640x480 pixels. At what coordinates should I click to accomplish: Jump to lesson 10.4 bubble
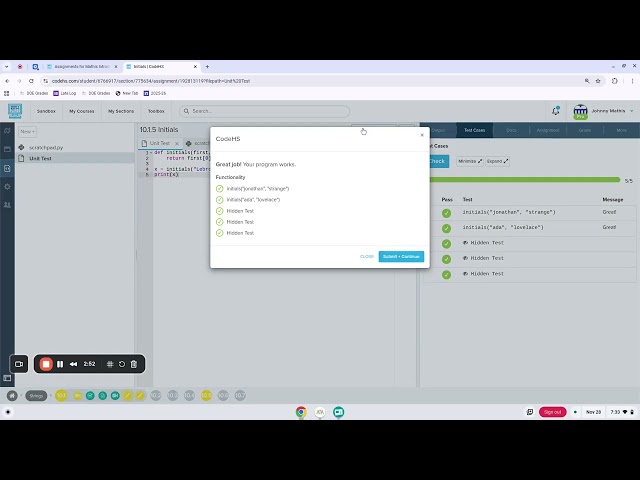(x=189, y=396)
